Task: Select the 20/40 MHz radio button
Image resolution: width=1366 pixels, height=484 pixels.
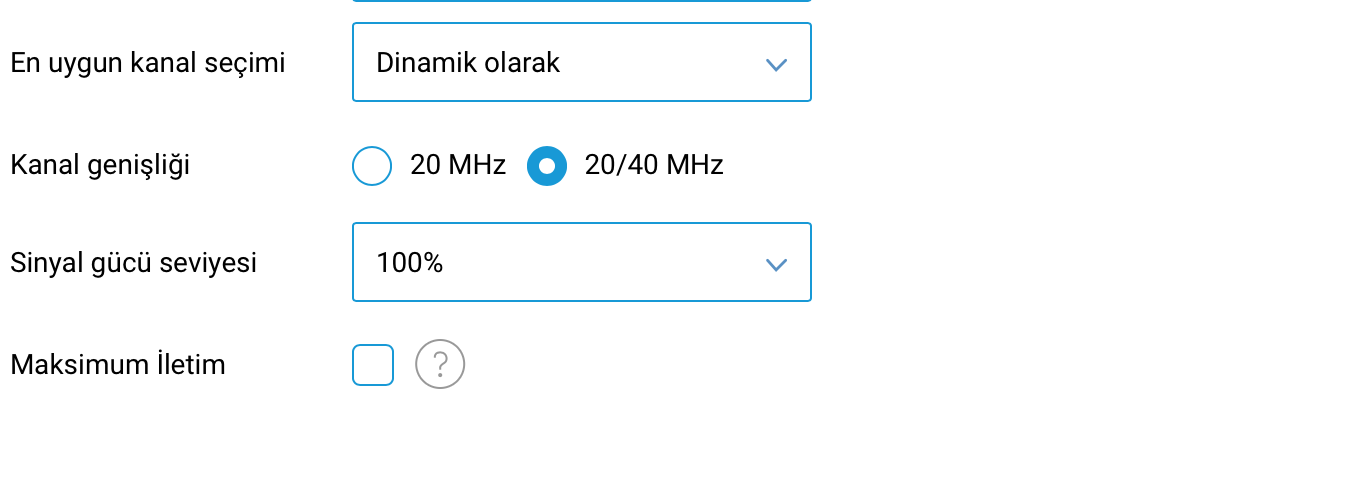Action: [x=547, y=166]
